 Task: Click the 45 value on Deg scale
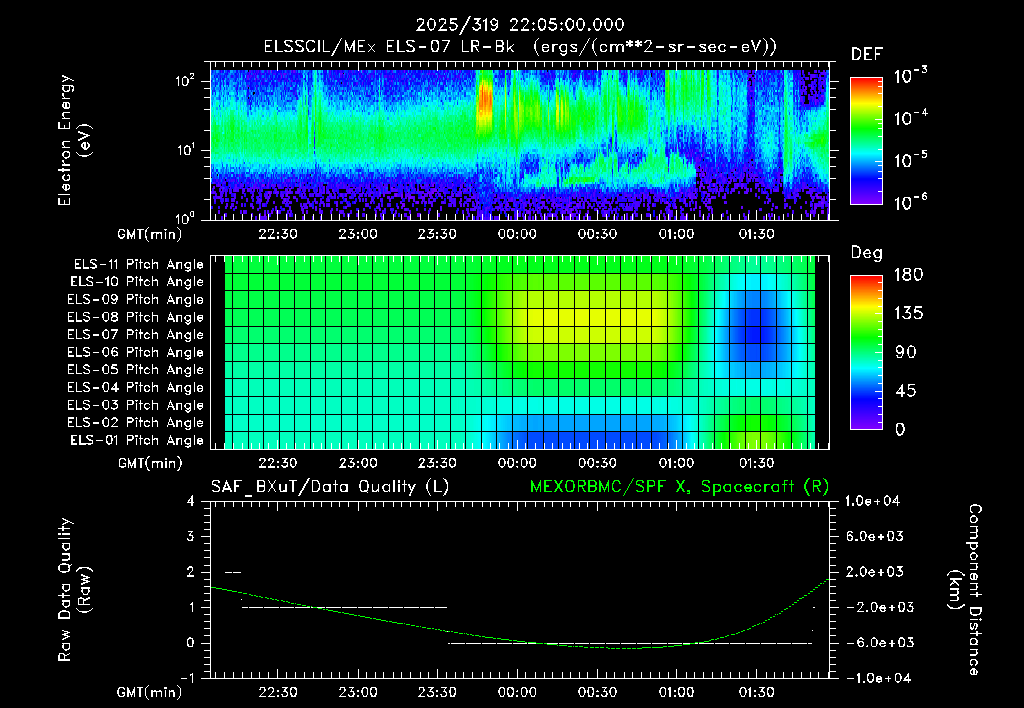pyautogui.click(x=904, y=391)
